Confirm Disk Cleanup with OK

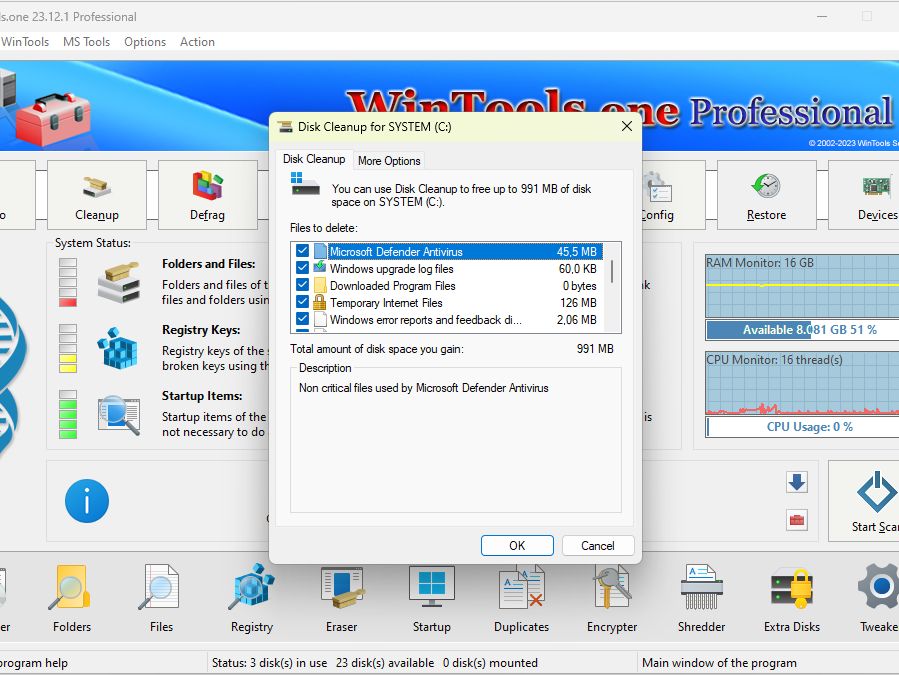point(517,545)
